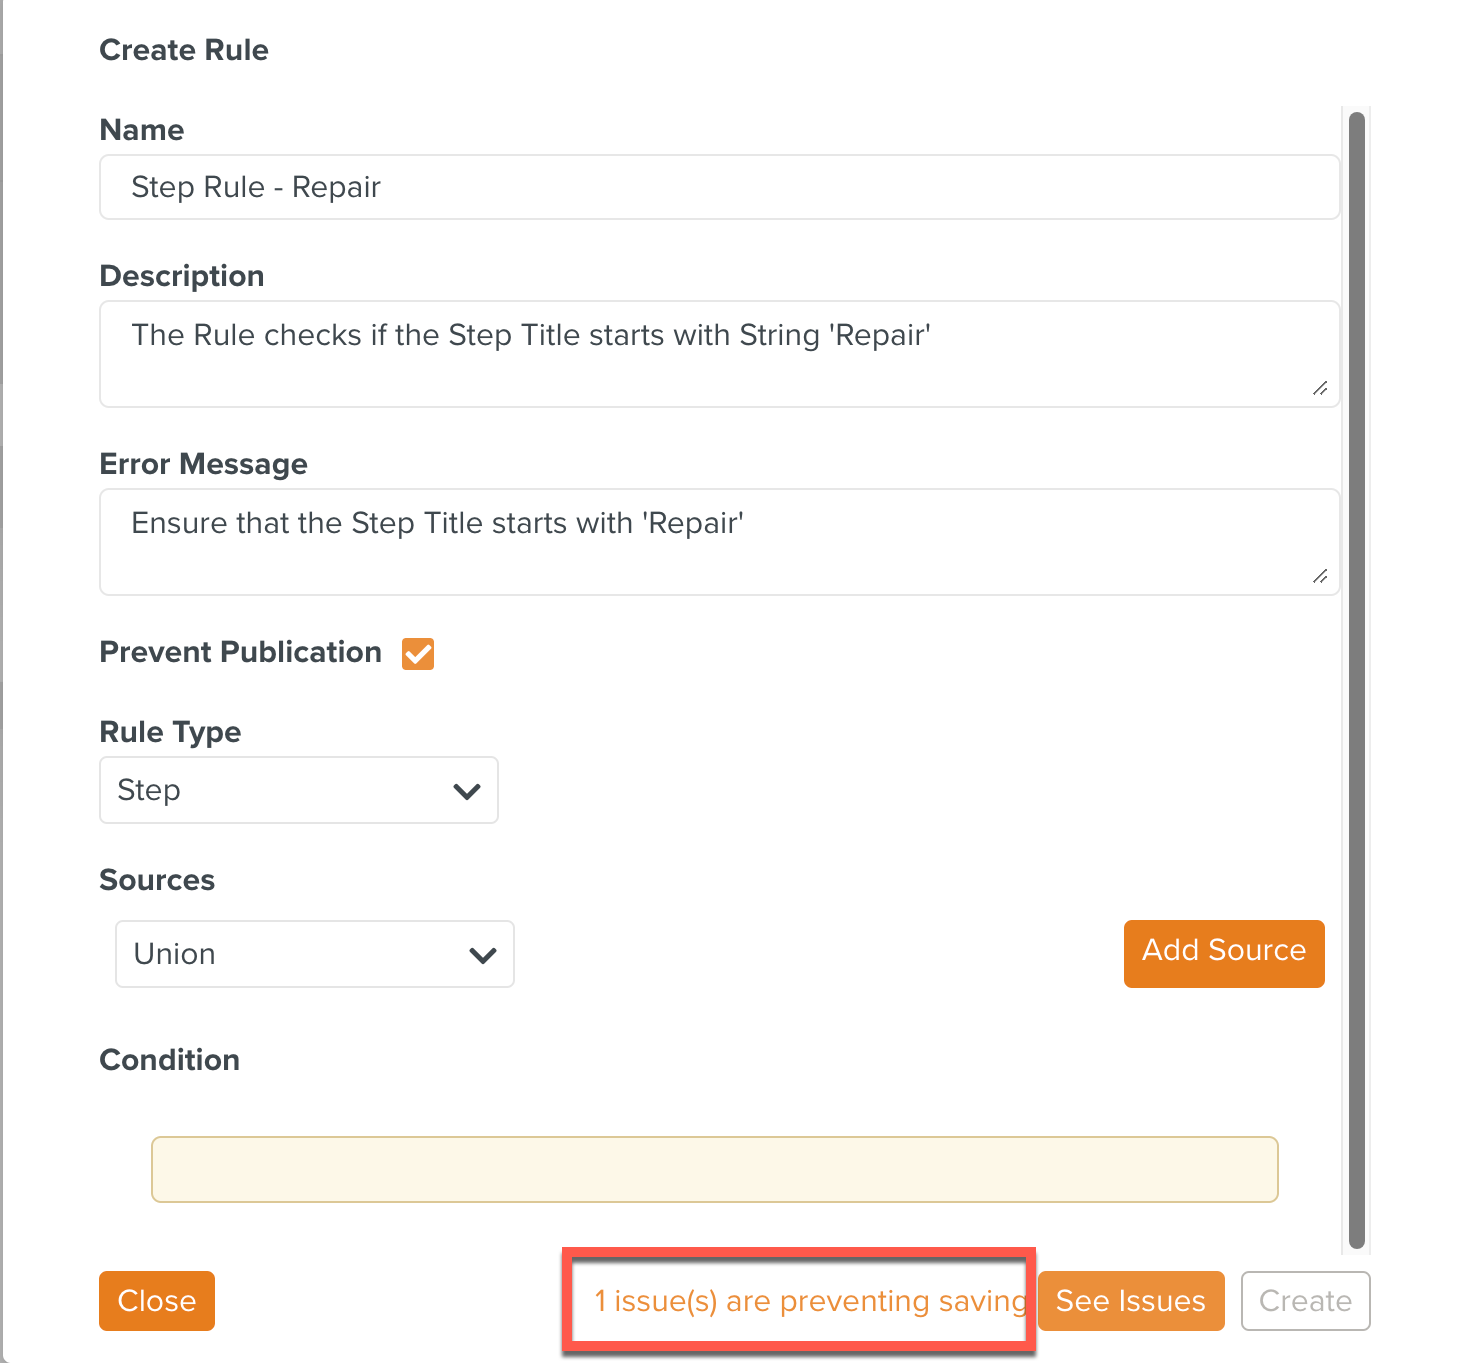Uncheck the Prevent Publication checkbox

[418, 654]
